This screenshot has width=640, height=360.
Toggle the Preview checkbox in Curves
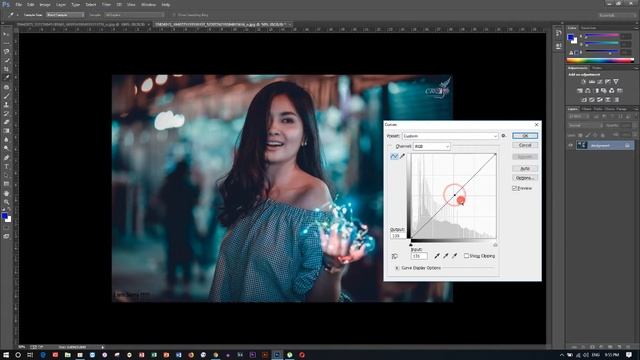coord(515,188)
